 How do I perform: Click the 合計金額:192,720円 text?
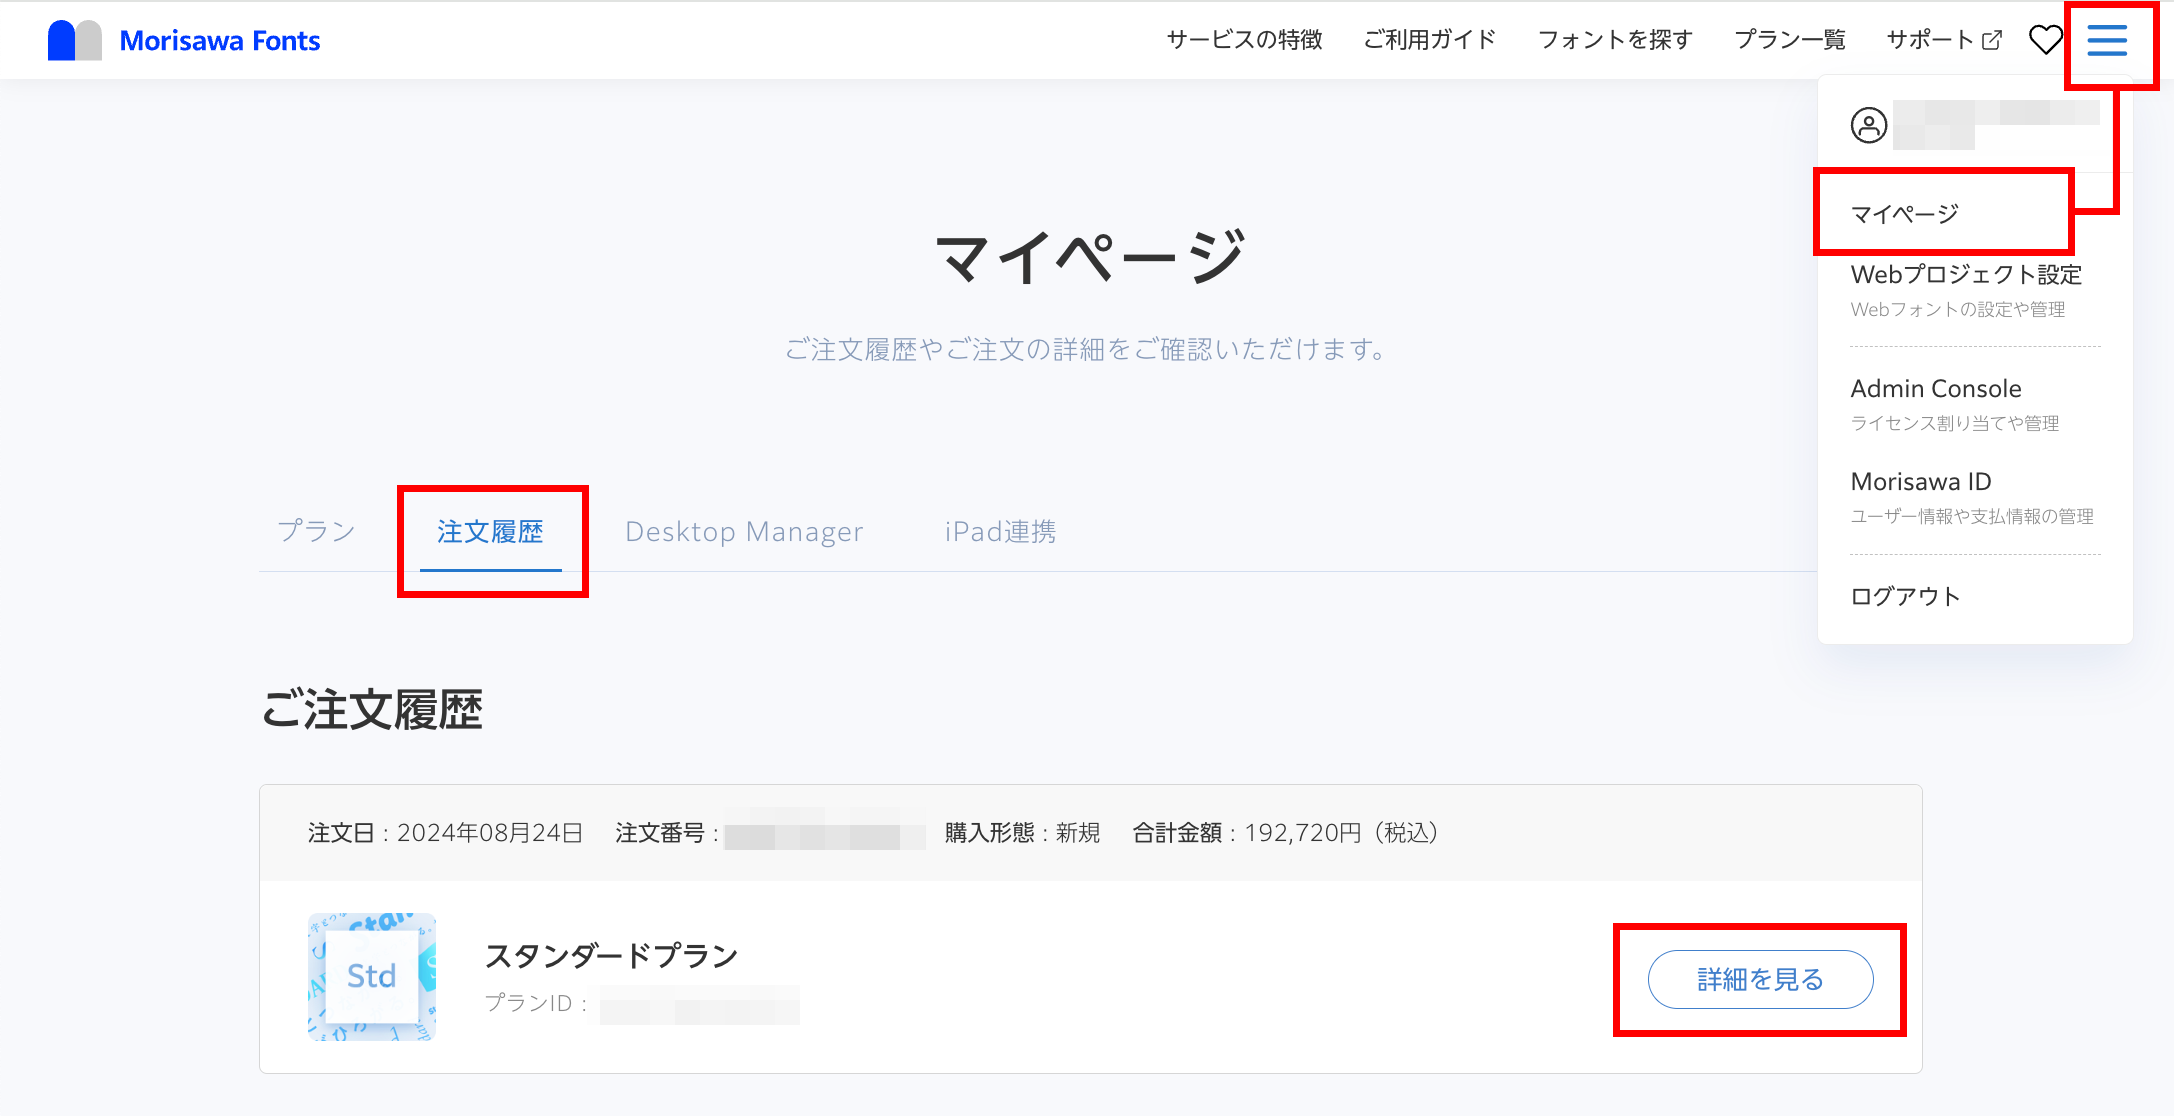[1286, 833]
